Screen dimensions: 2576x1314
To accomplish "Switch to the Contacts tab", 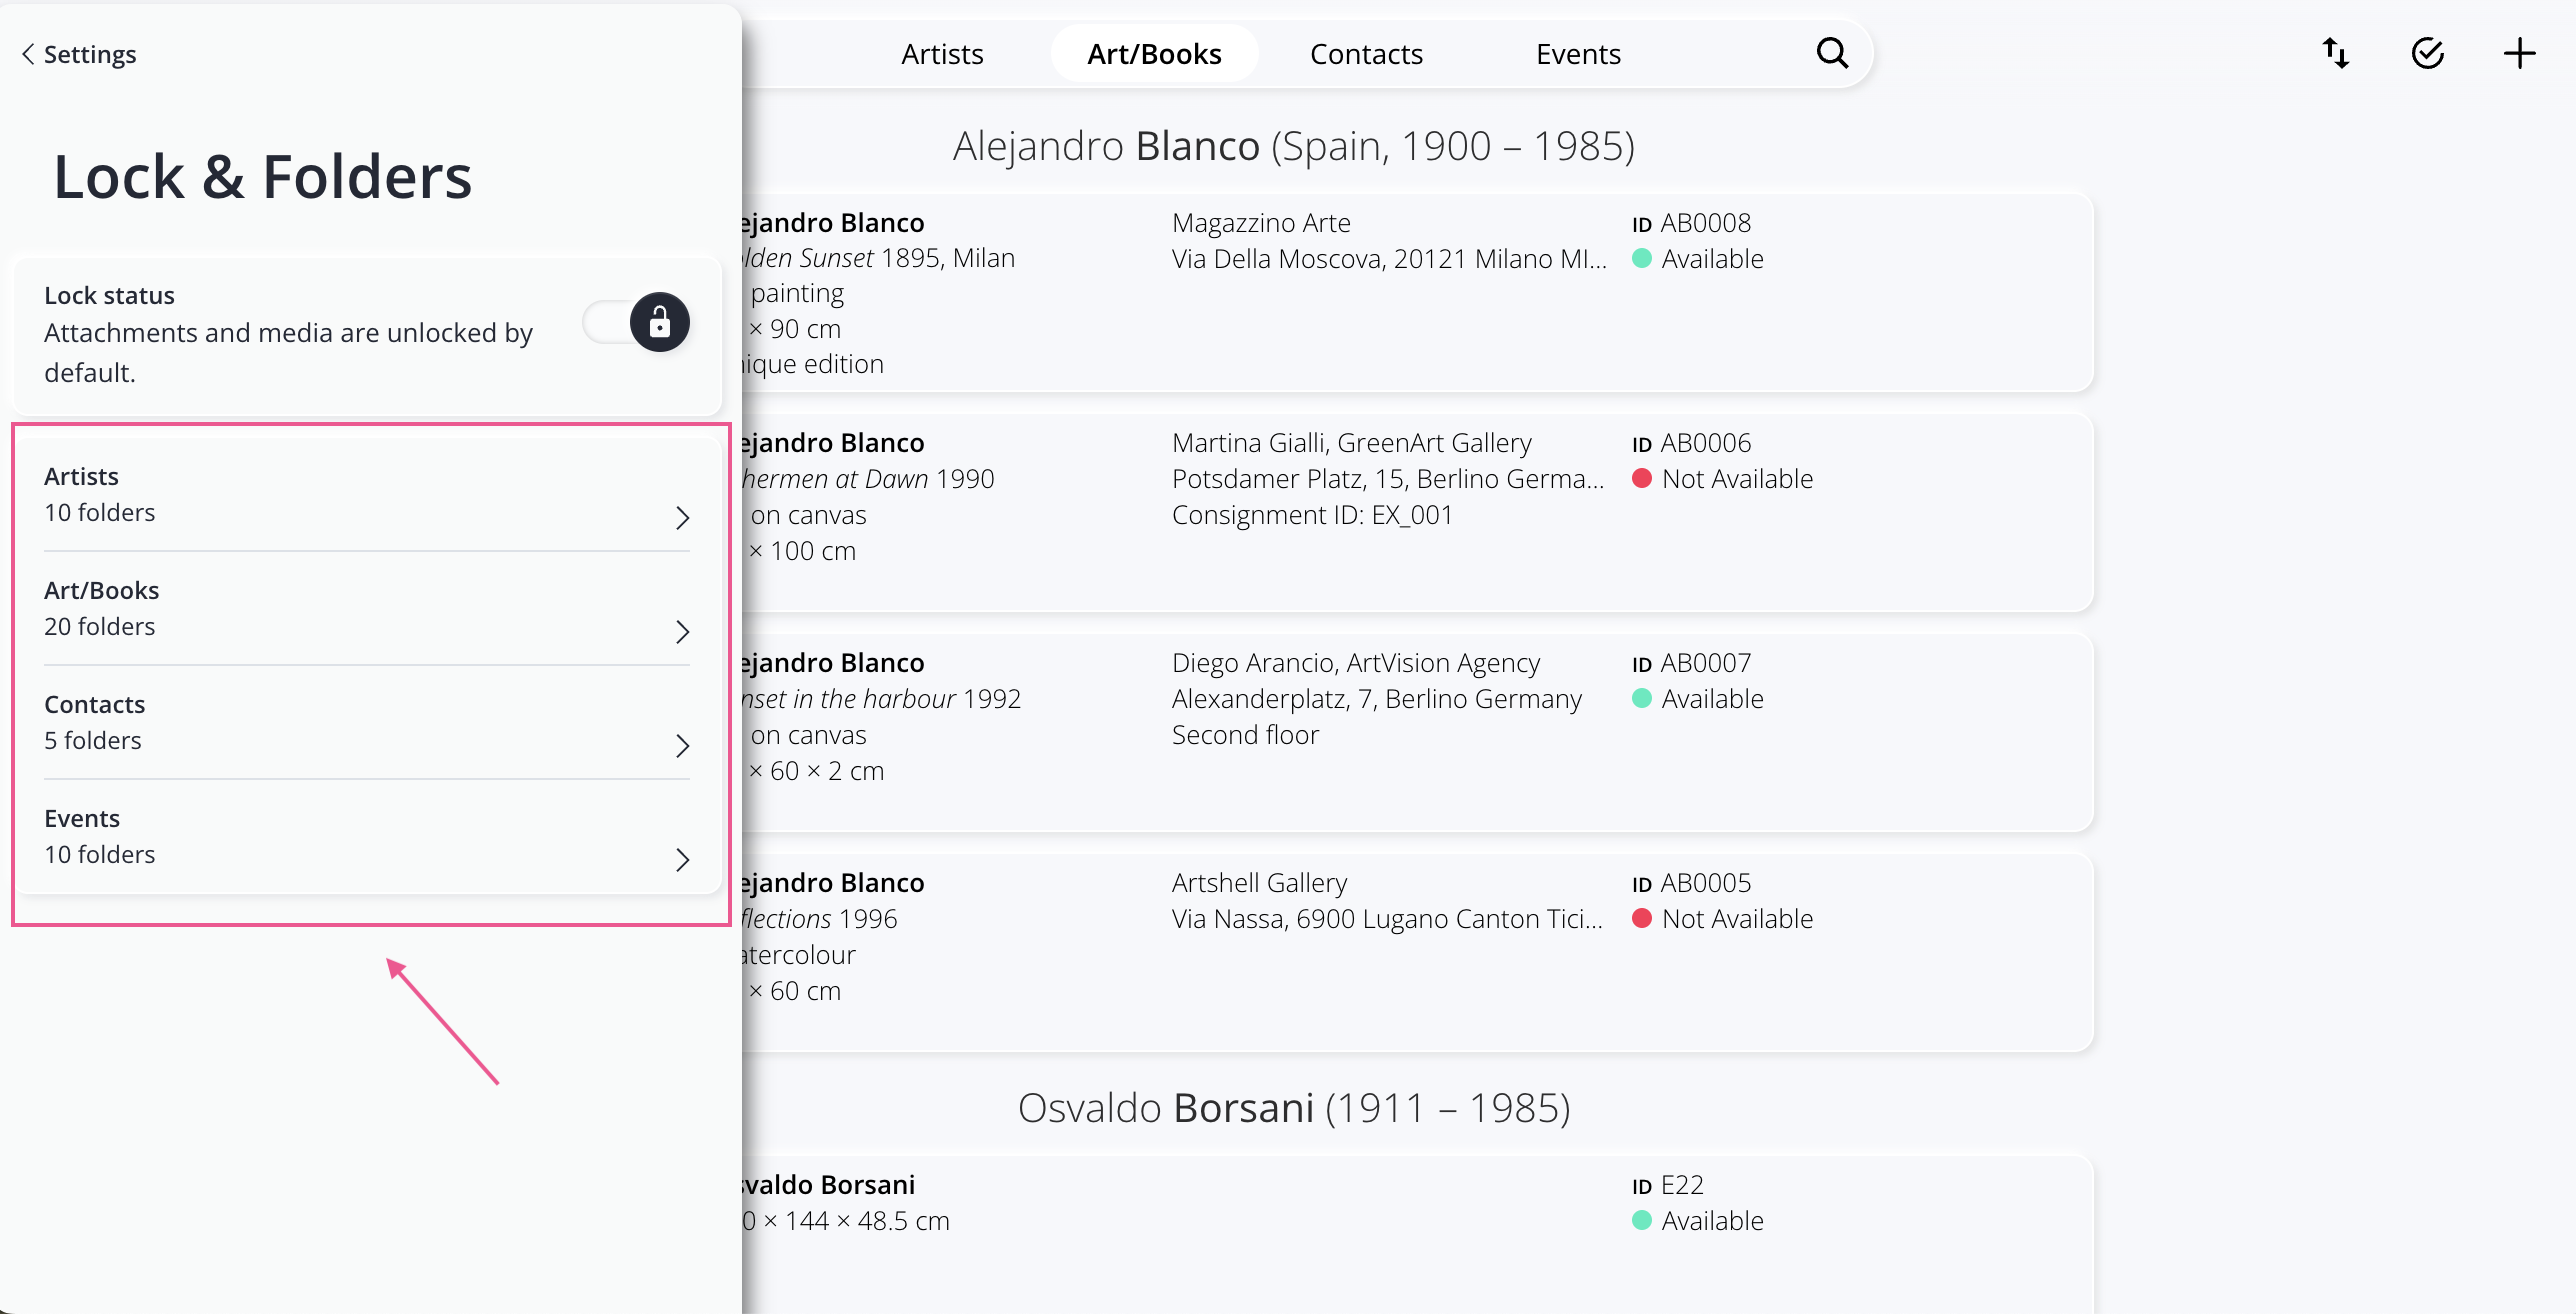I will [x=1365, y=54].
